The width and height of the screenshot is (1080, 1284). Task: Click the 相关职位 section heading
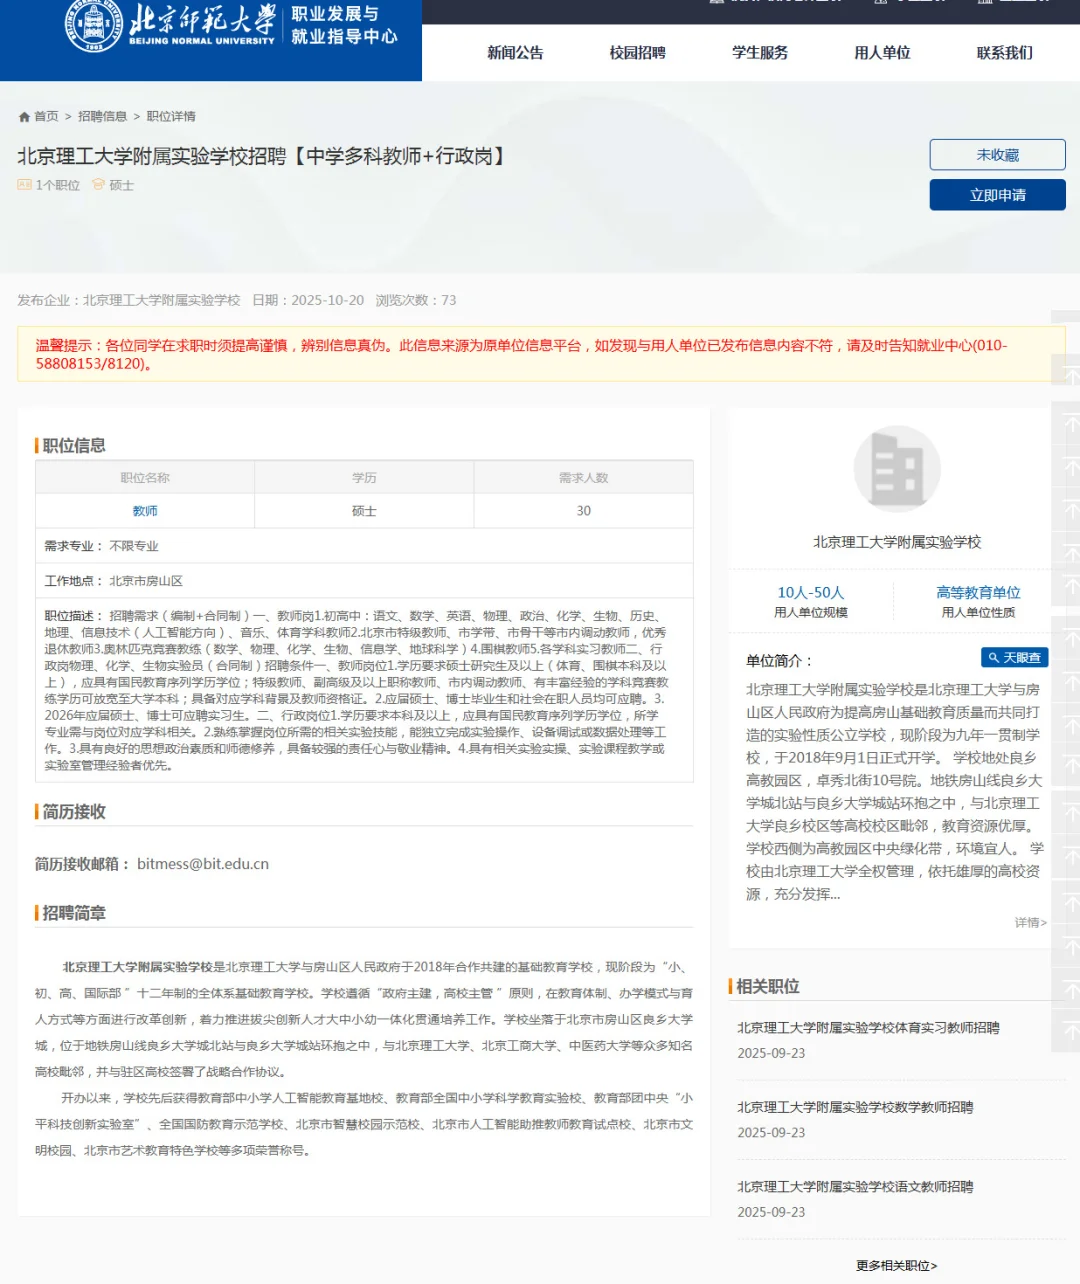768,987
